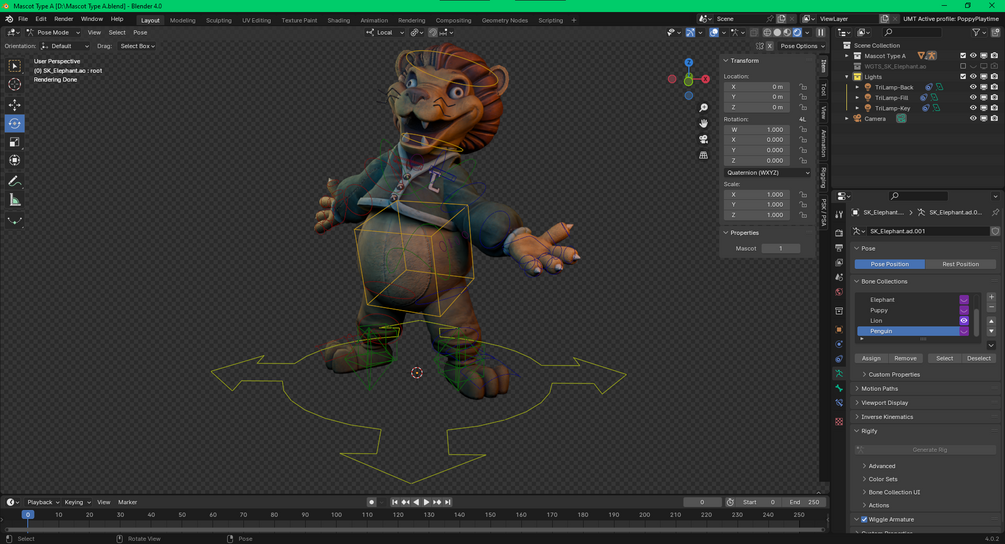Expand the Viewport Display panel

click(x=926, y=402)
